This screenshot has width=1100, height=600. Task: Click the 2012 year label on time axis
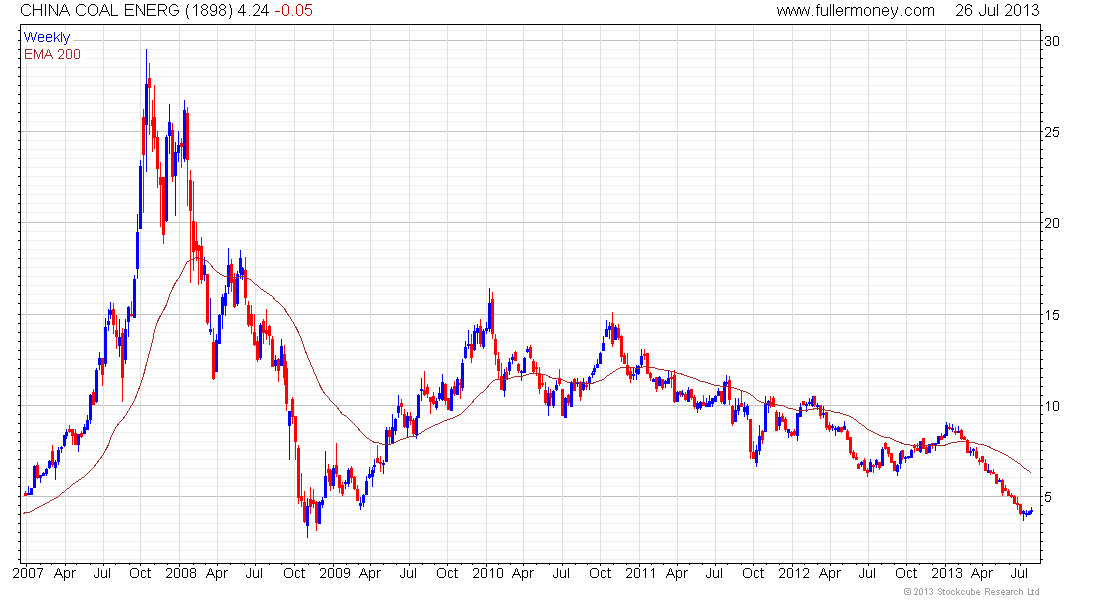click(x=794, y=573)
